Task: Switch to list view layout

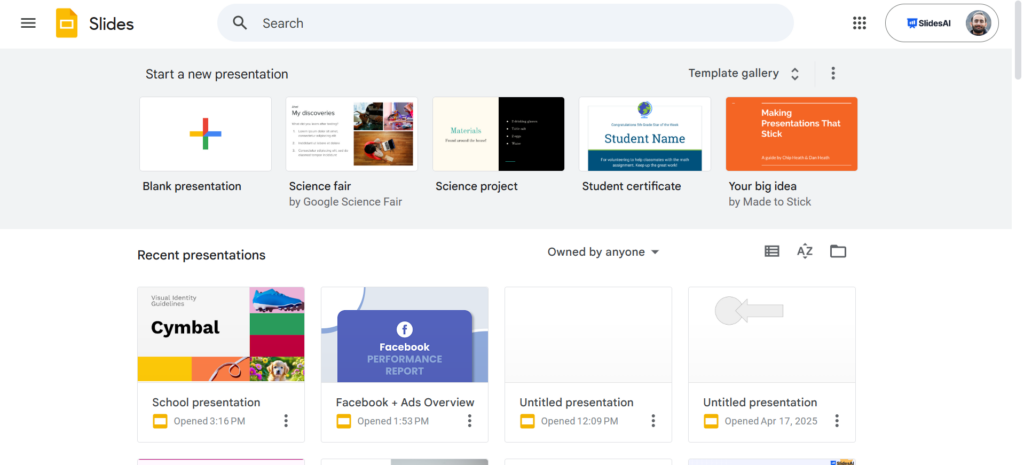Action: [772, 252]
